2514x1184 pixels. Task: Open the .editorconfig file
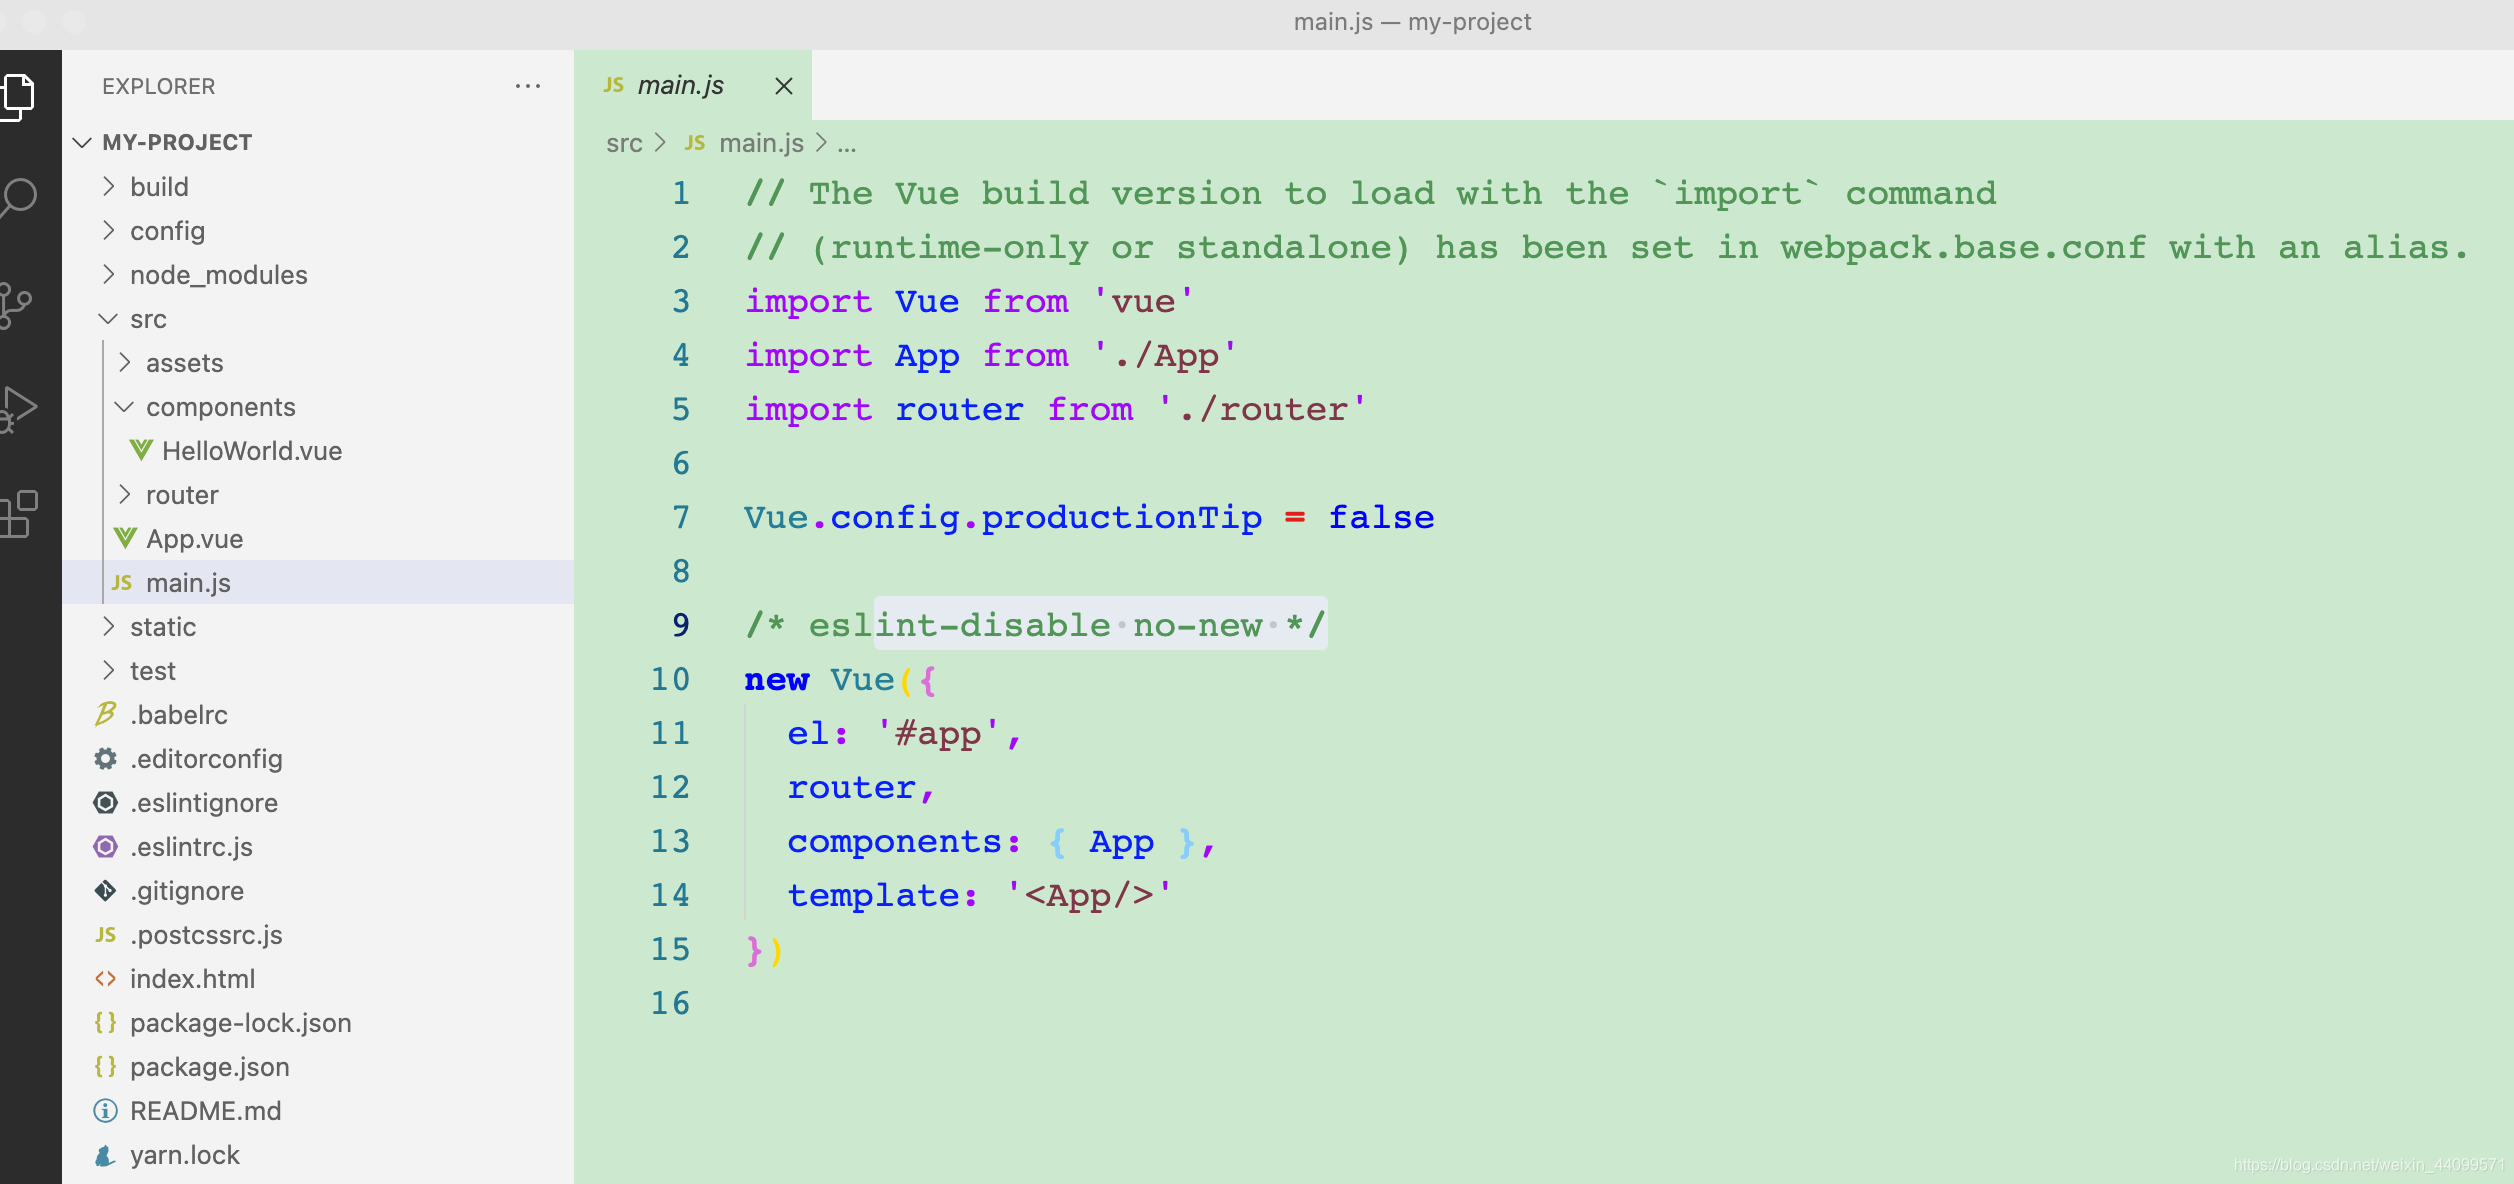coord(318,759)
